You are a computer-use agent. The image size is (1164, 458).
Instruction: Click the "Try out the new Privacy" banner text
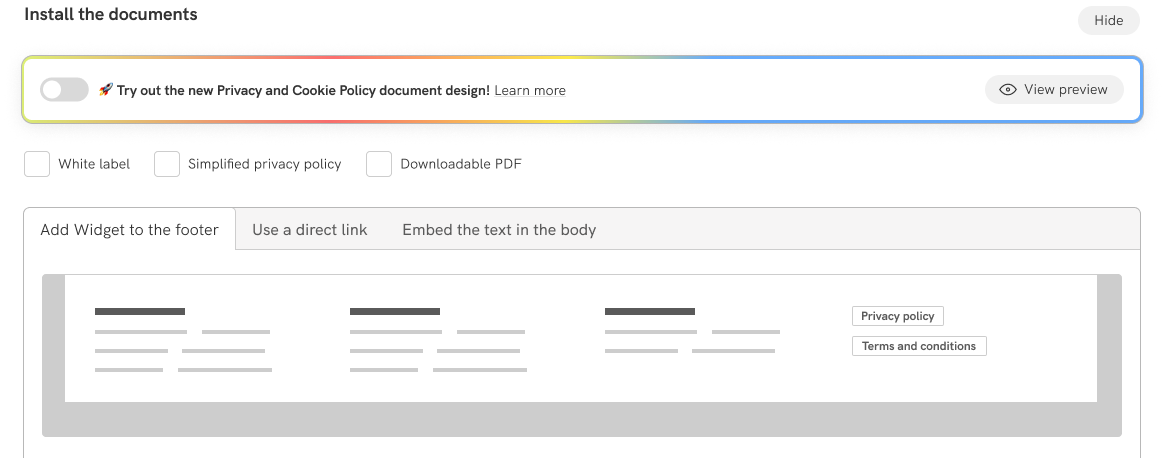click(x=303, y=90)
